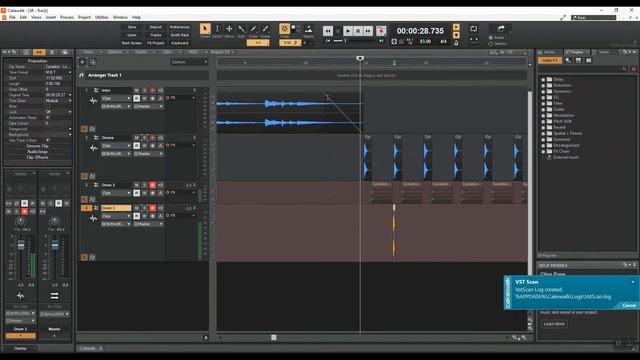The width and height of the screenshot is (640, 360).
Task: Click the playhead marker on the timeline ruler
Action: pos(360,58)
